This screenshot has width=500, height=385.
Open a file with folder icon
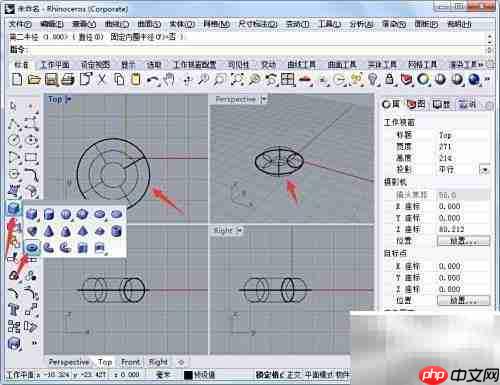pos(34,79)
